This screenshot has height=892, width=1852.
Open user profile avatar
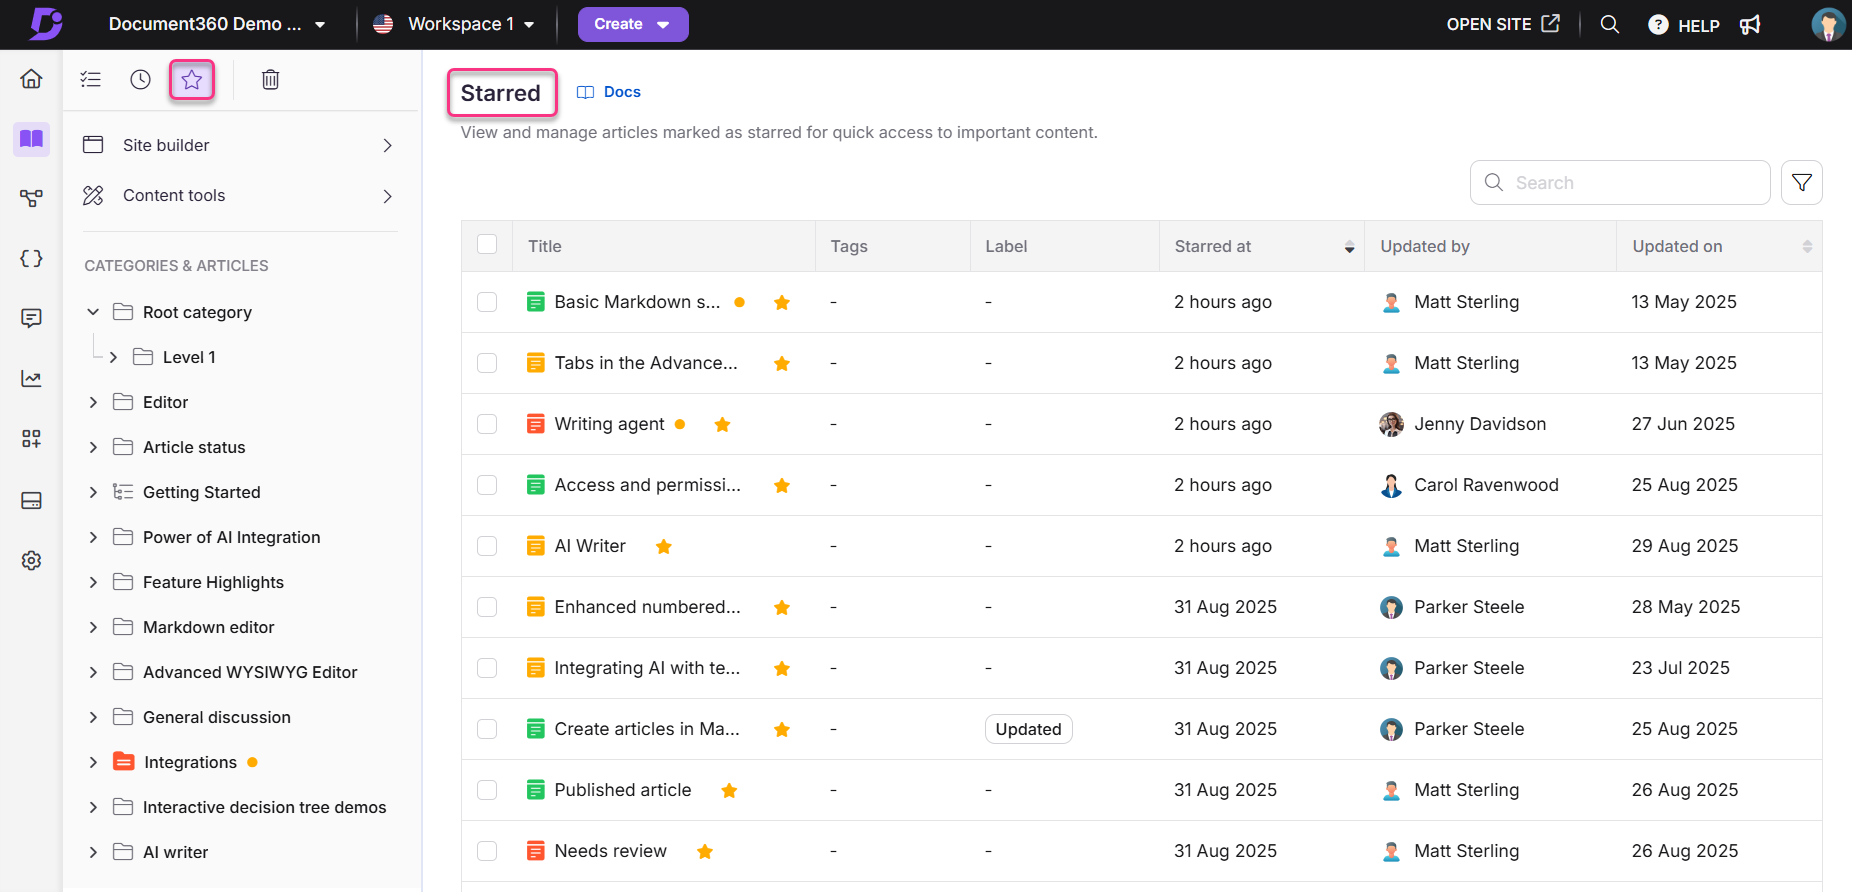[x=1828, y=24]
